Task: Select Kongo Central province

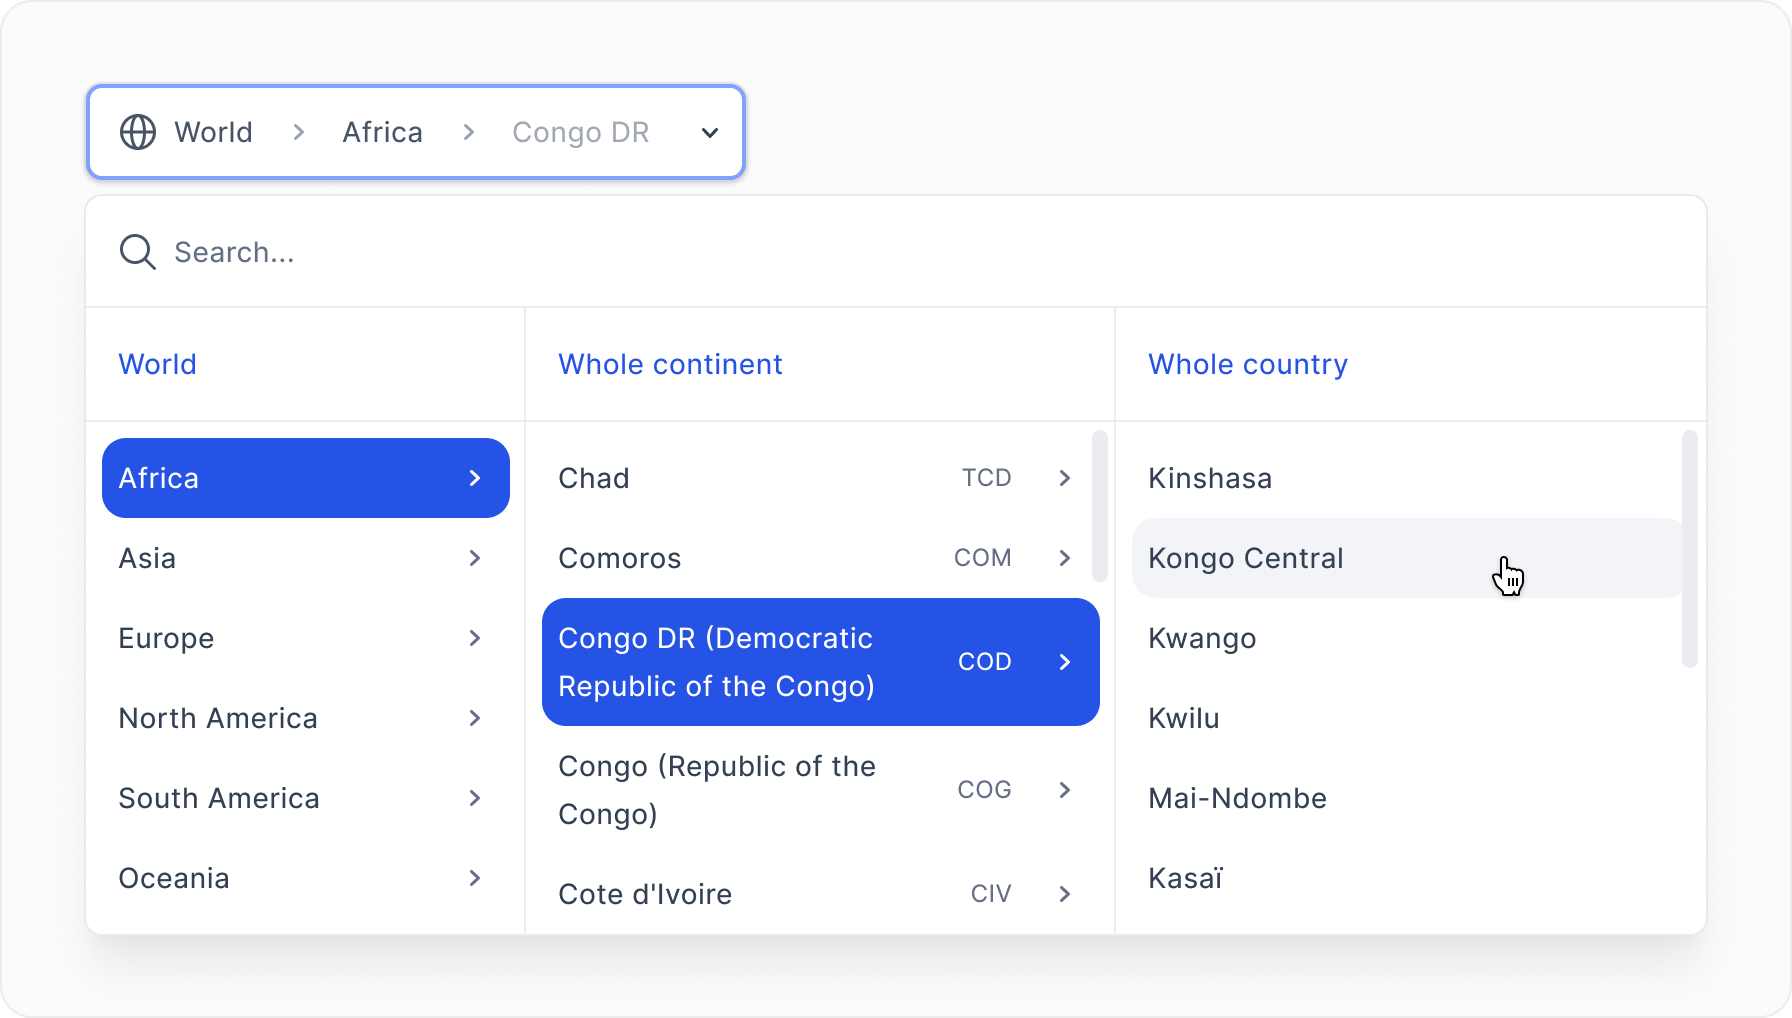Action: point(1246,558)
